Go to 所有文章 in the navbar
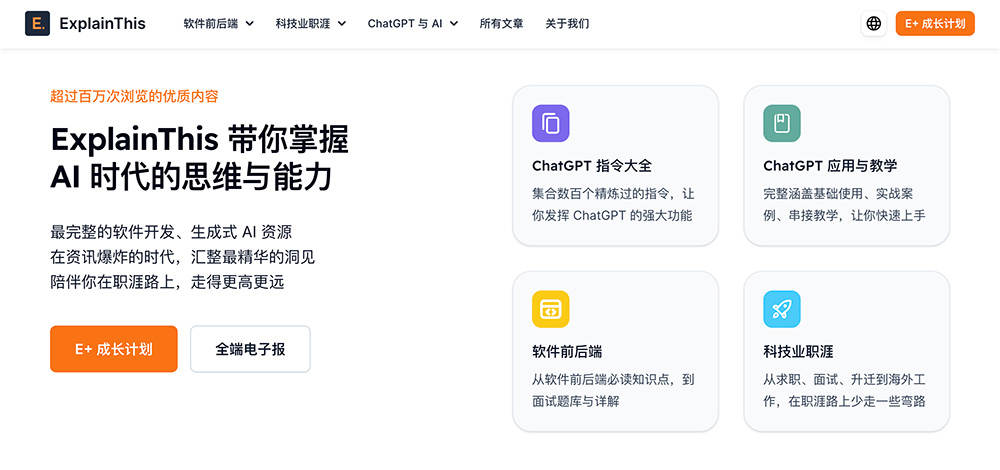This screenshot has height=470, width=1000. click(x=501, y=24)
